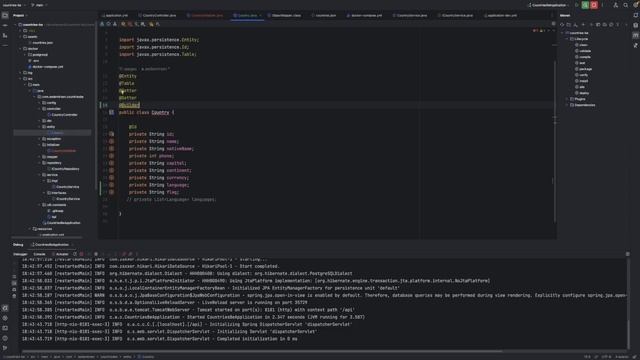Switch to ObjectMapper.class editor tab
The image size is (640, 360).
[x=285, y=16]
